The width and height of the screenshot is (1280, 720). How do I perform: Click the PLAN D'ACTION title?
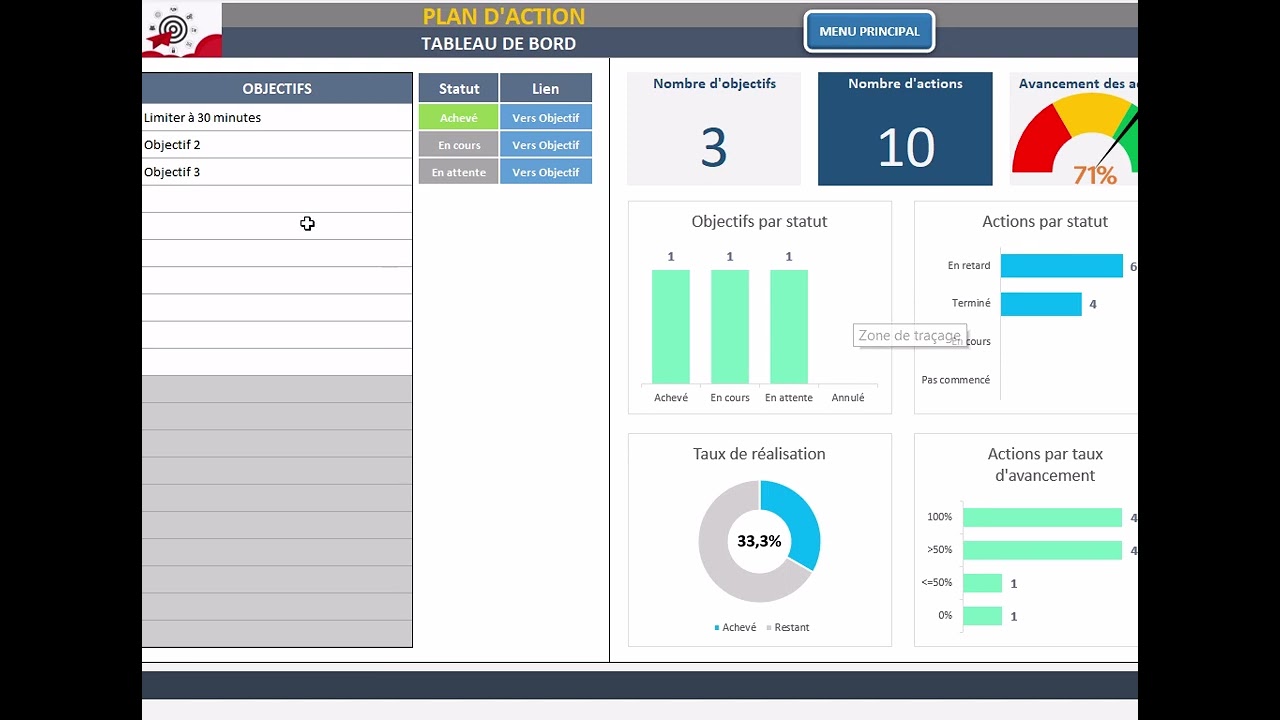(x=504, y=16)
